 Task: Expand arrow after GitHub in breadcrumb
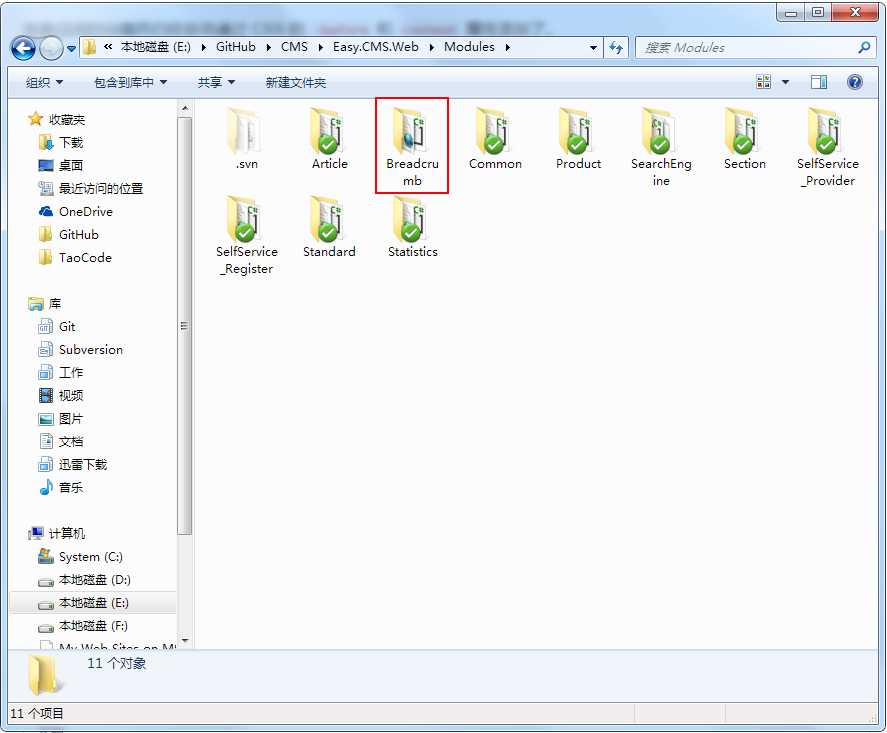click(268, 48)
